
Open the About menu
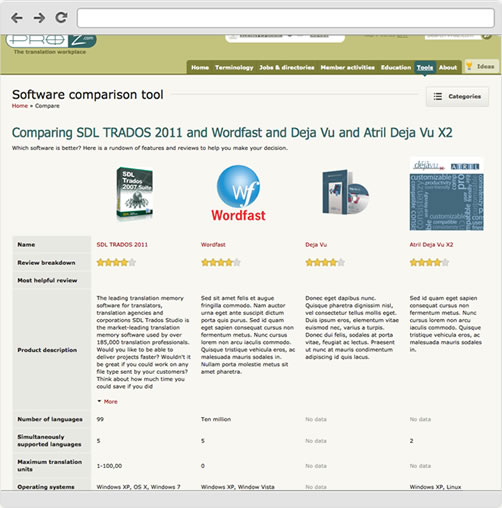(x=447, y=67)
